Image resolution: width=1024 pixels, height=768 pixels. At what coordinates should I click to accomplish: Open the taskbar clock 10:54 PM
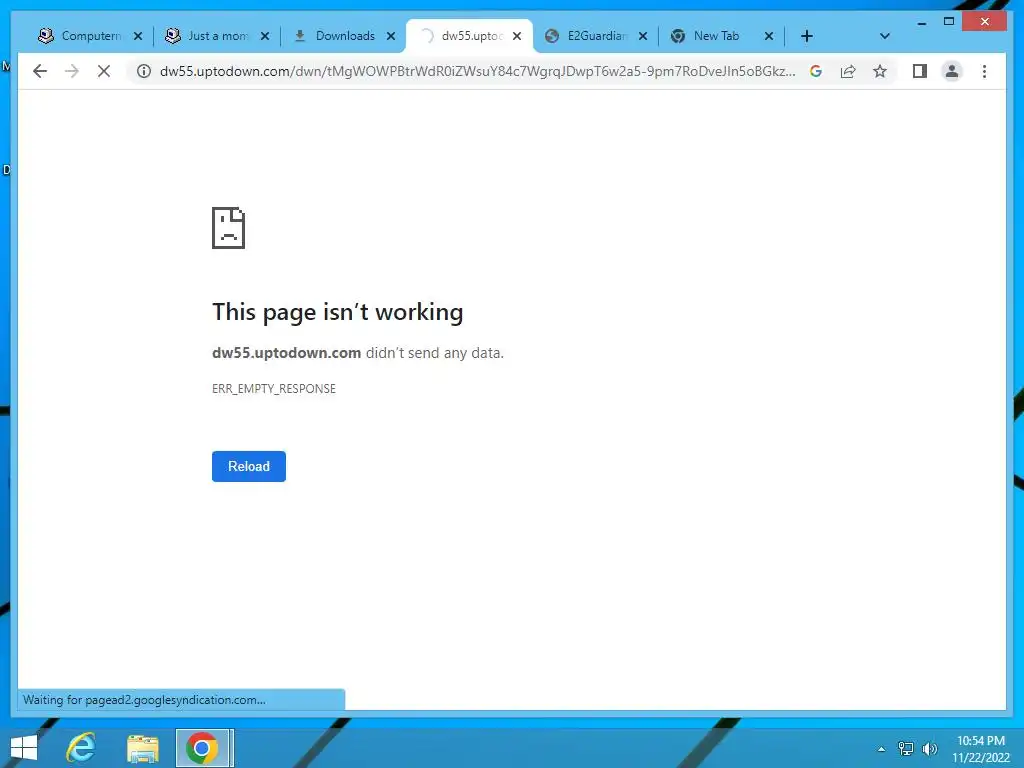[981, 749]
